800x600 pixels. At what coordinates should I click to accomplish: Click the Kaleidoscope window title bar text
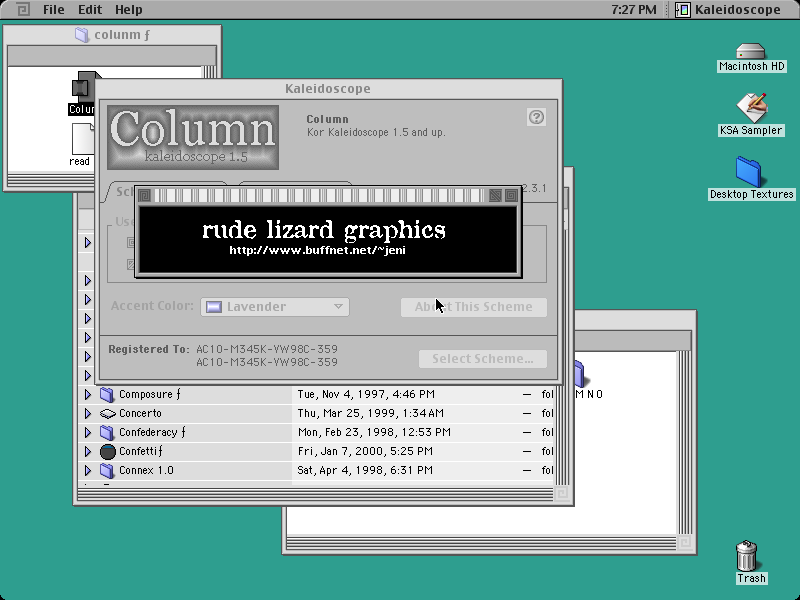click(328, 89)
